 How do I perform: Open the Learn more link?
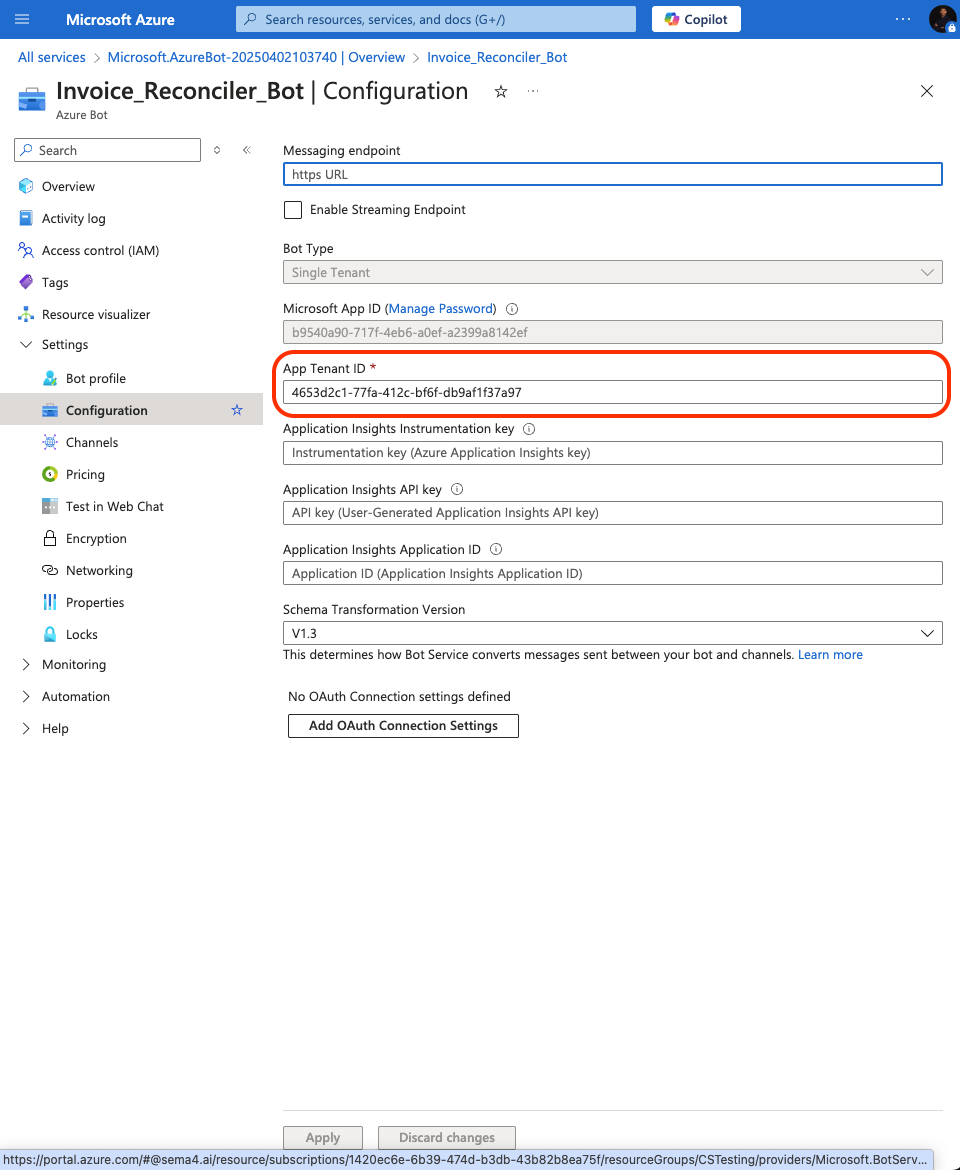click(x=830, y=654)
